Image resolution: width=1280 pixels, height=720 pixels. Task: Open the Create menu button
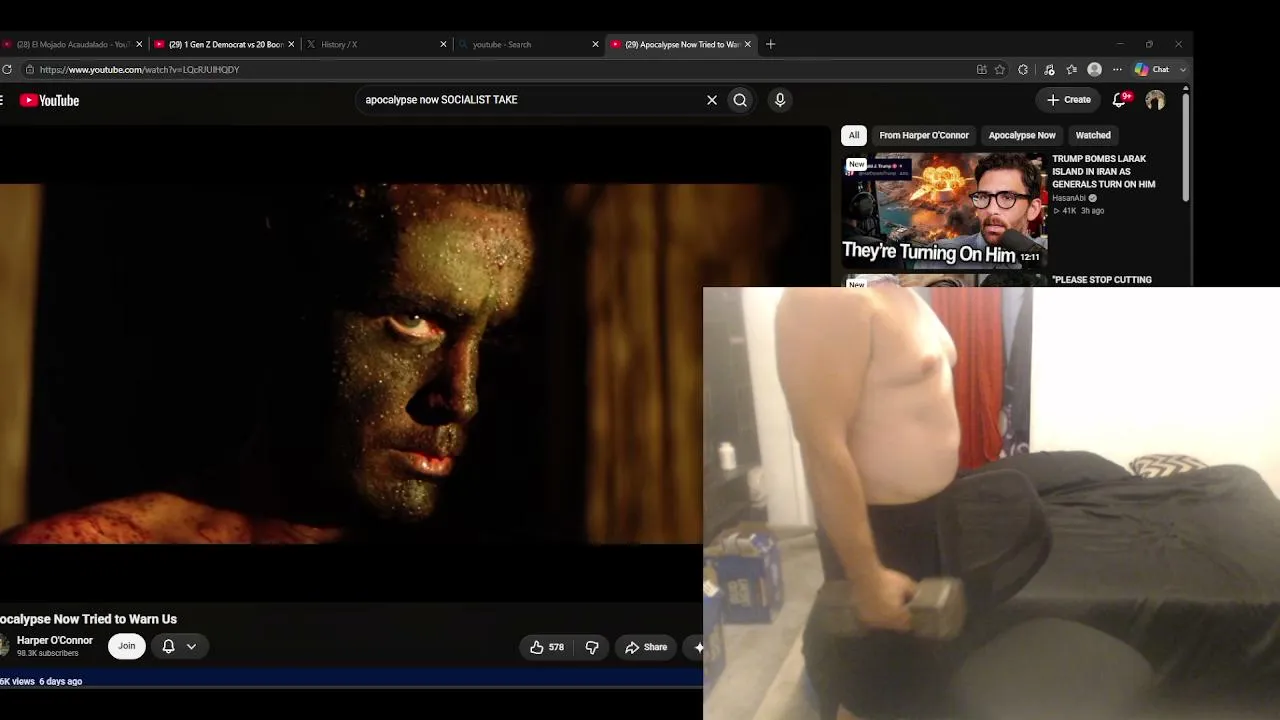[1069, 100]
